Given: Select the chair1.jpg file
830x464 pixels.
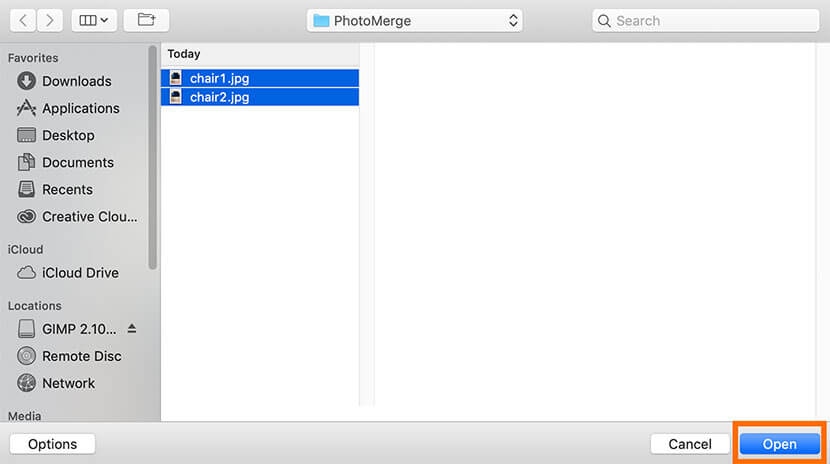Looking at the screenshot, I should tap(219, 77).
